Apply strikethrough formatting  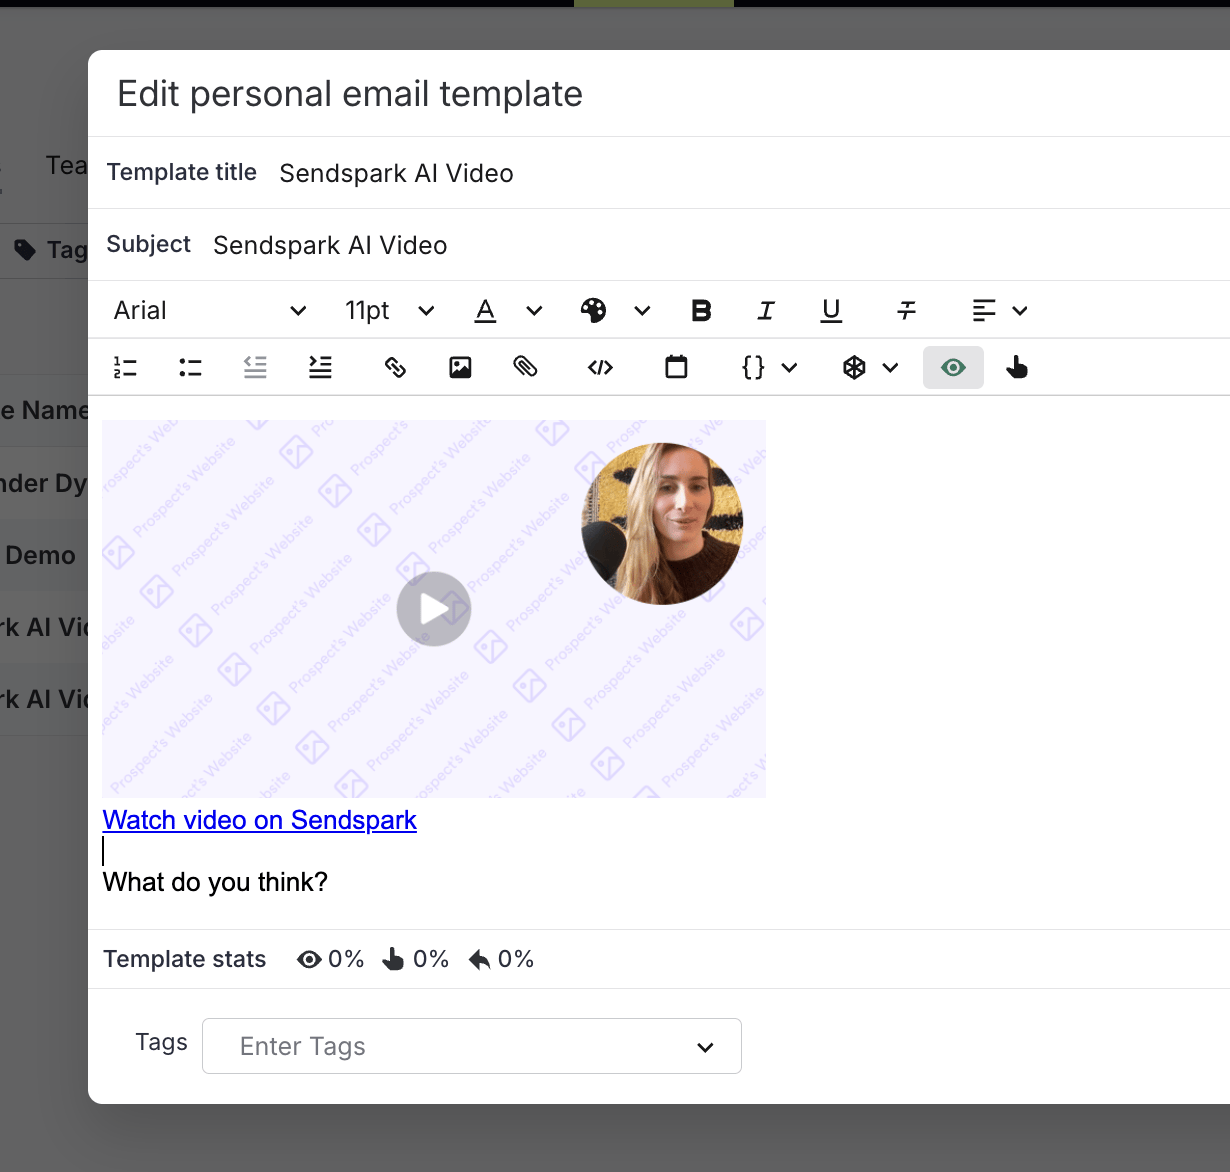(x=907, y=311)
